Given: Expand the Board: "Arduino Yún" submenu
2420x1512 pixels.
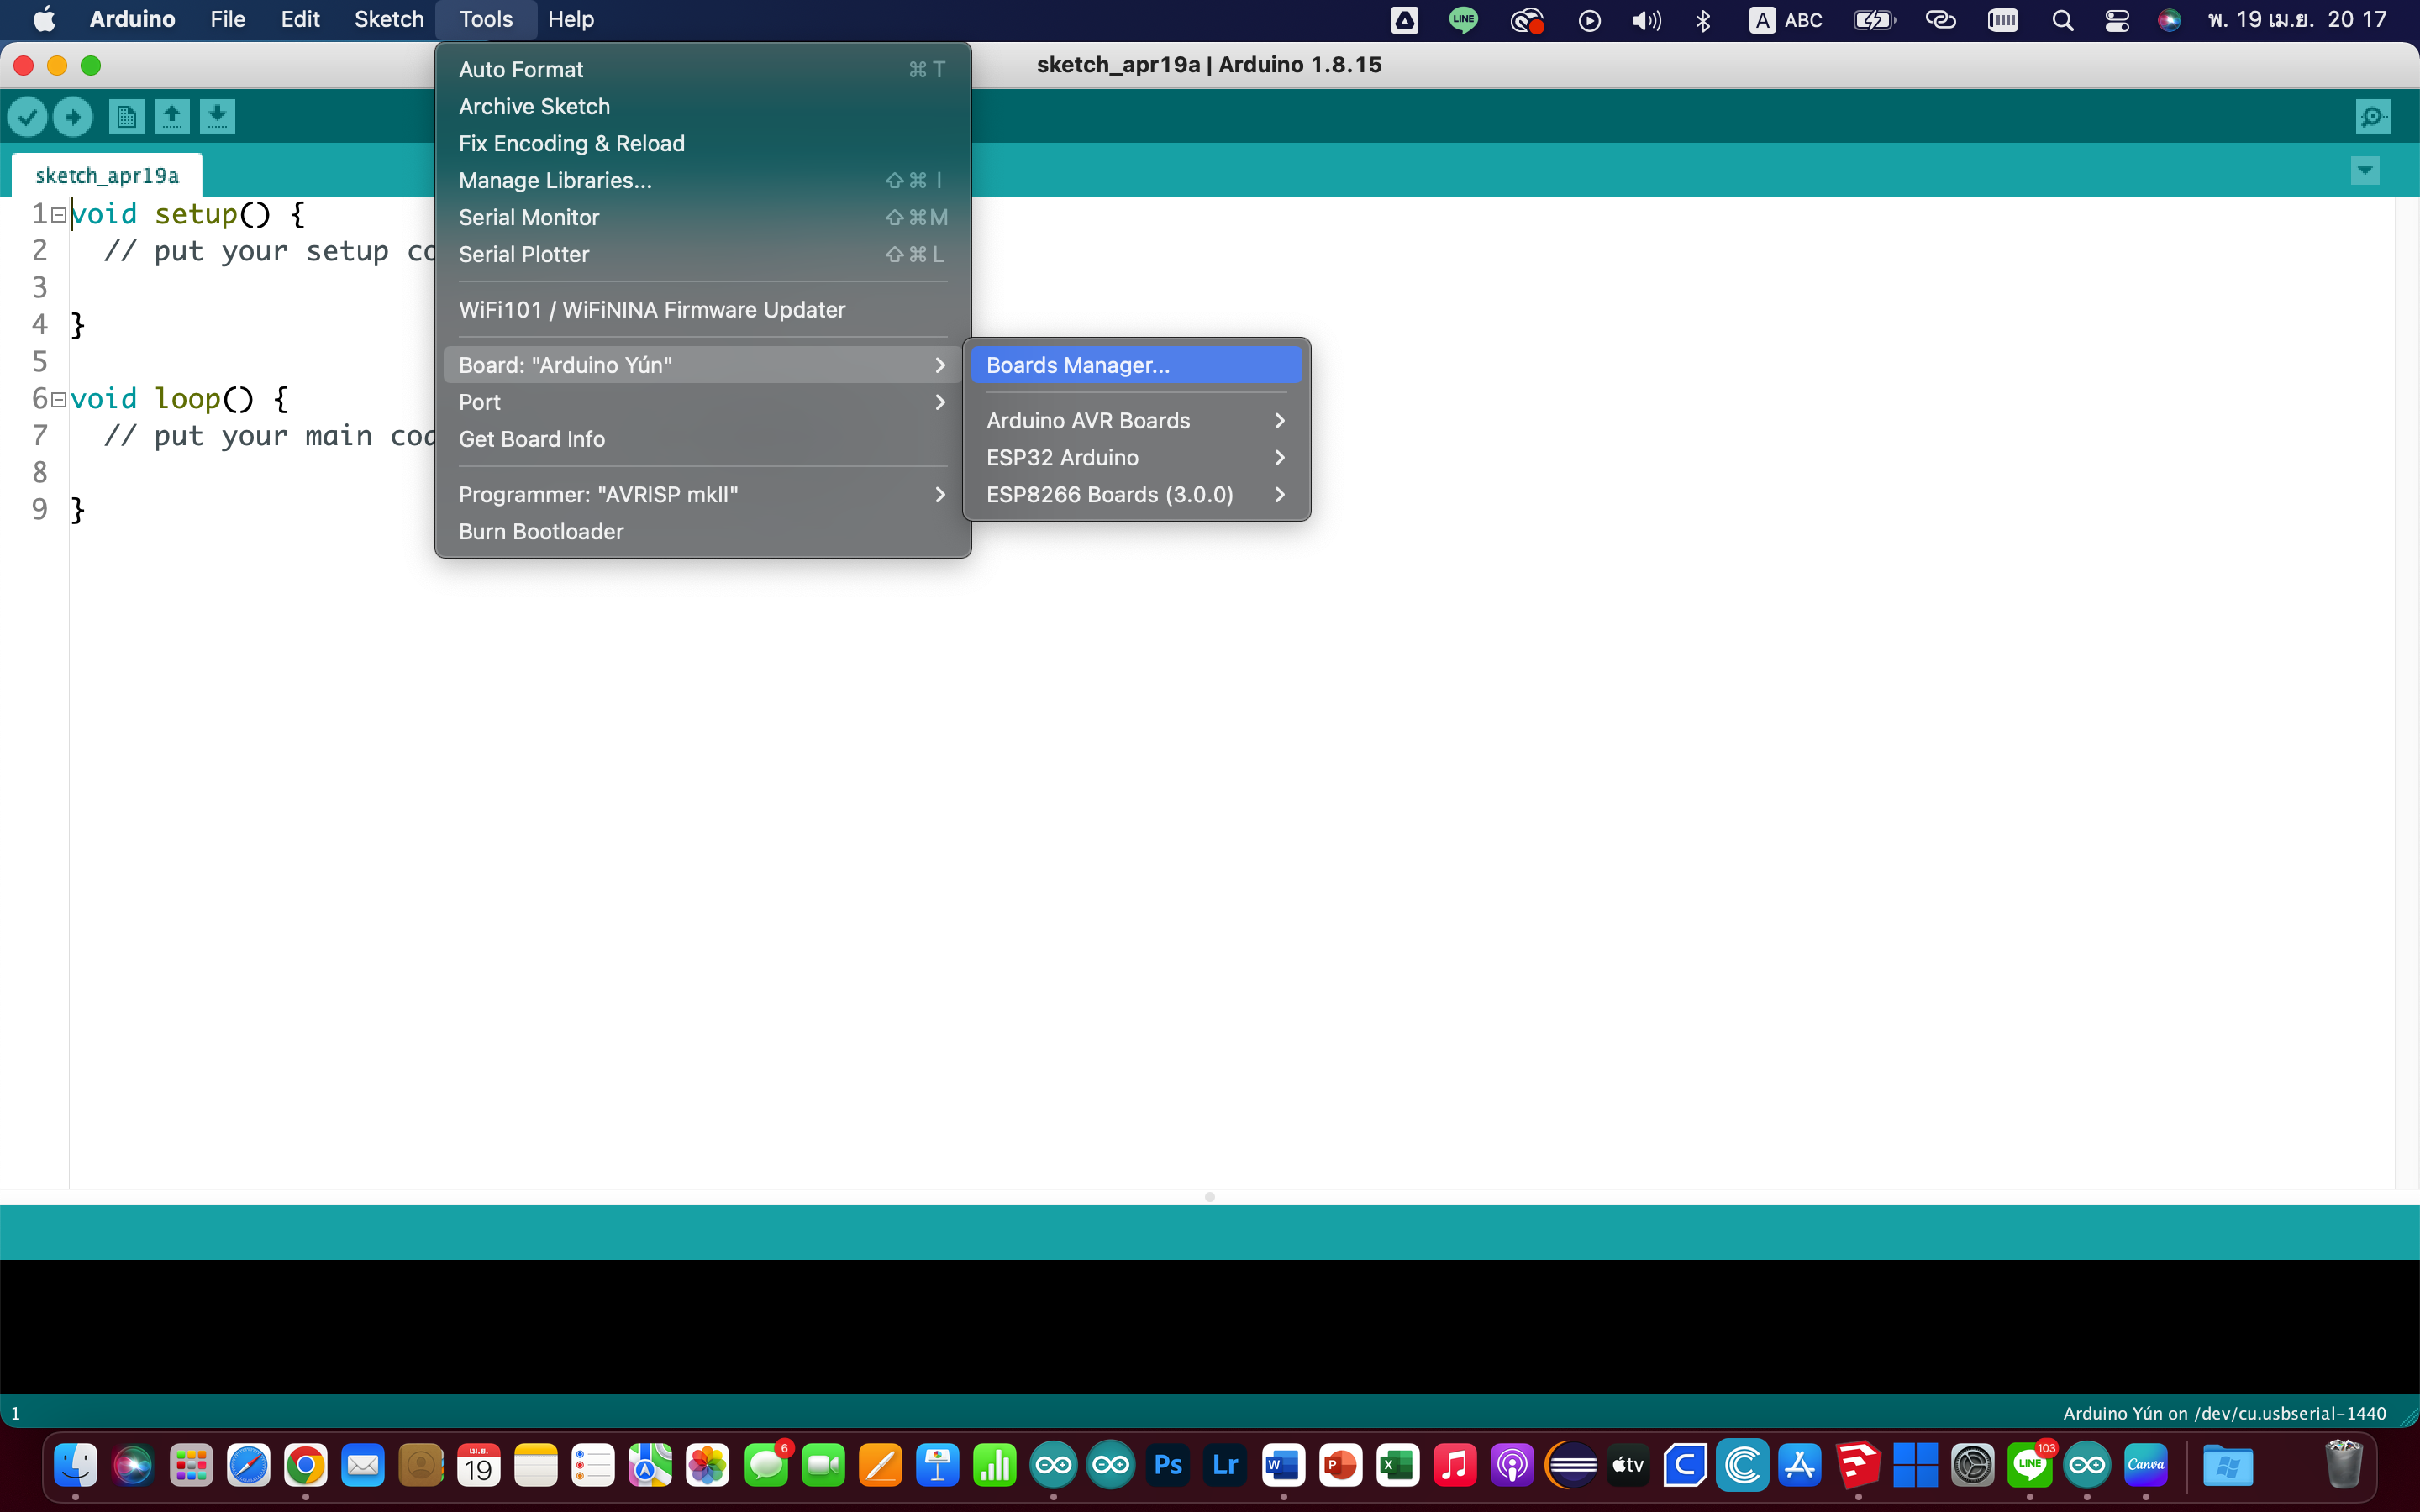Looking at the screenshot, I should 702,365.
